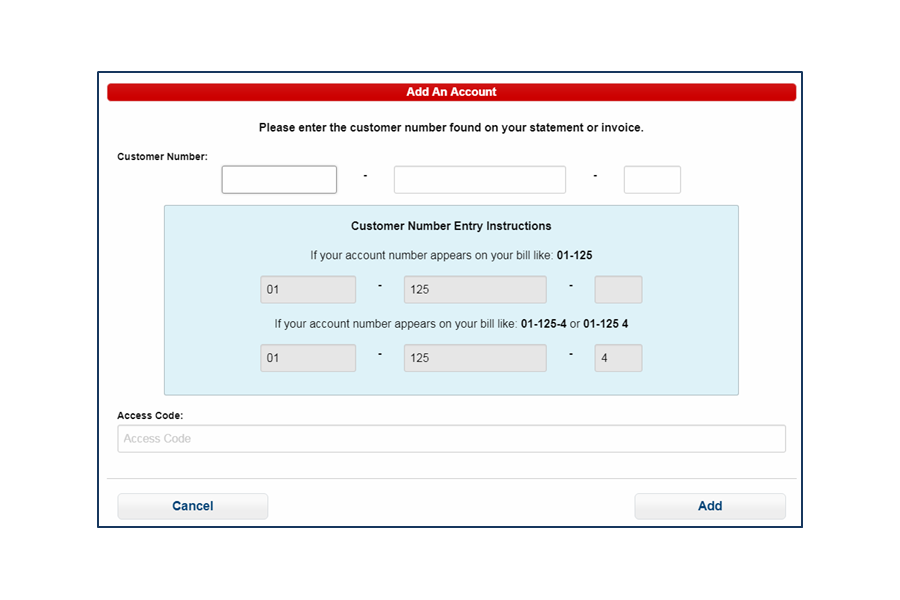This screenshot has height=600, width=900.
Task: Click the middle Customer Number field
Action: (x=479, y=179)
